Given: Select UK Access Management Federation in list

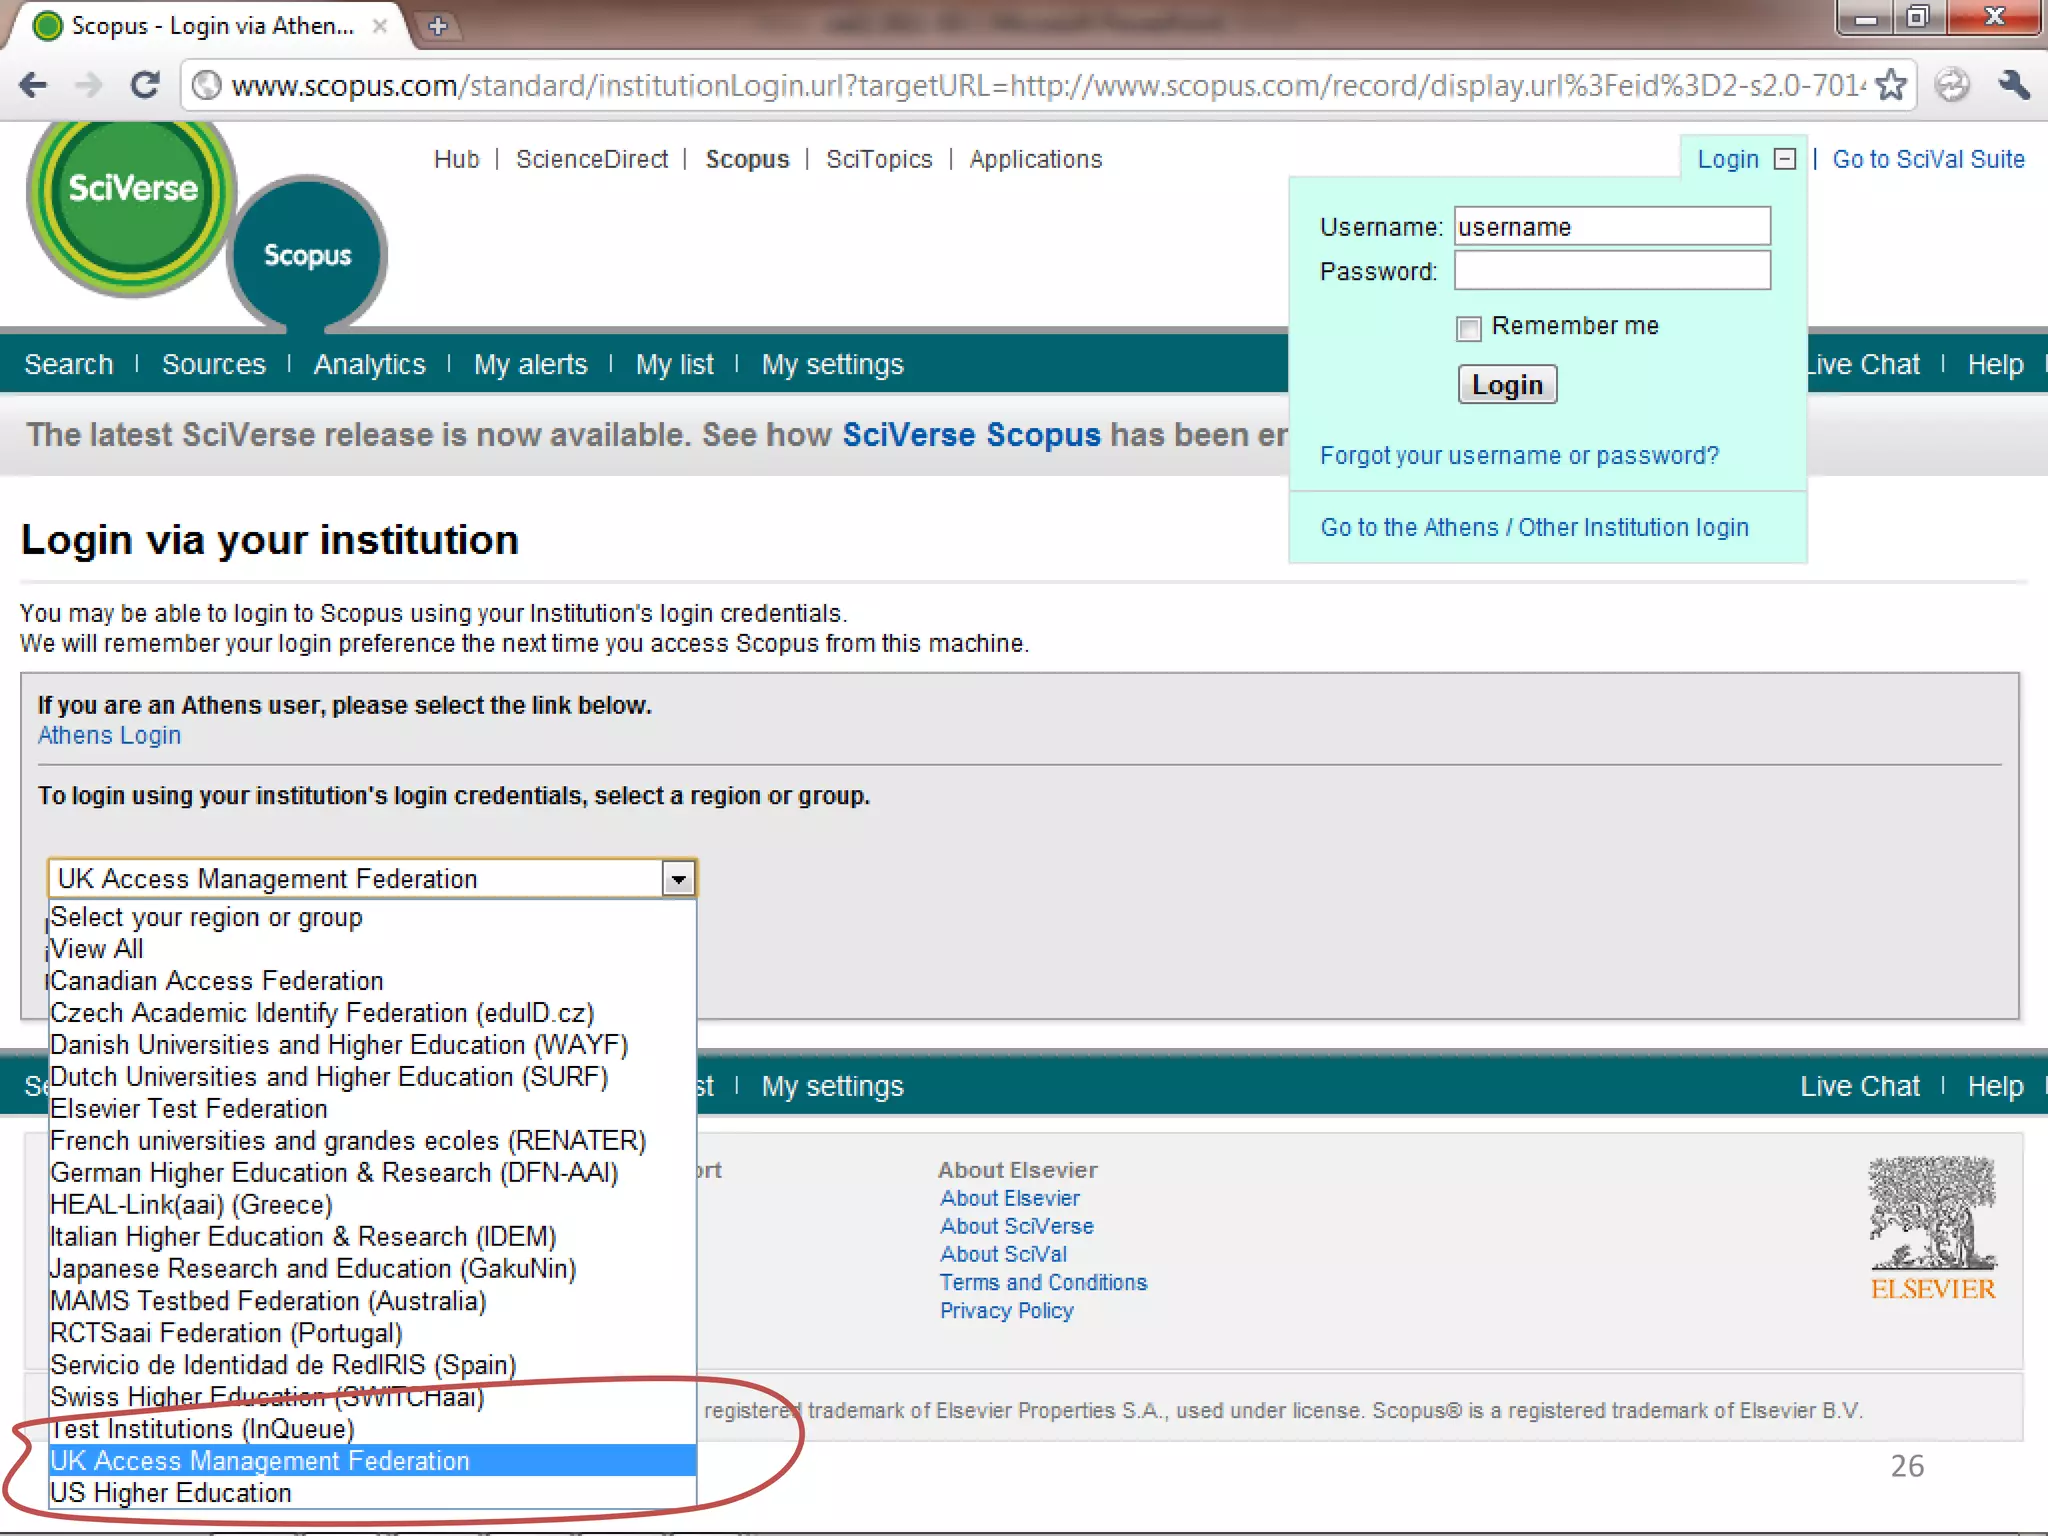Looking at the screenshot, I should (372, 1461).
